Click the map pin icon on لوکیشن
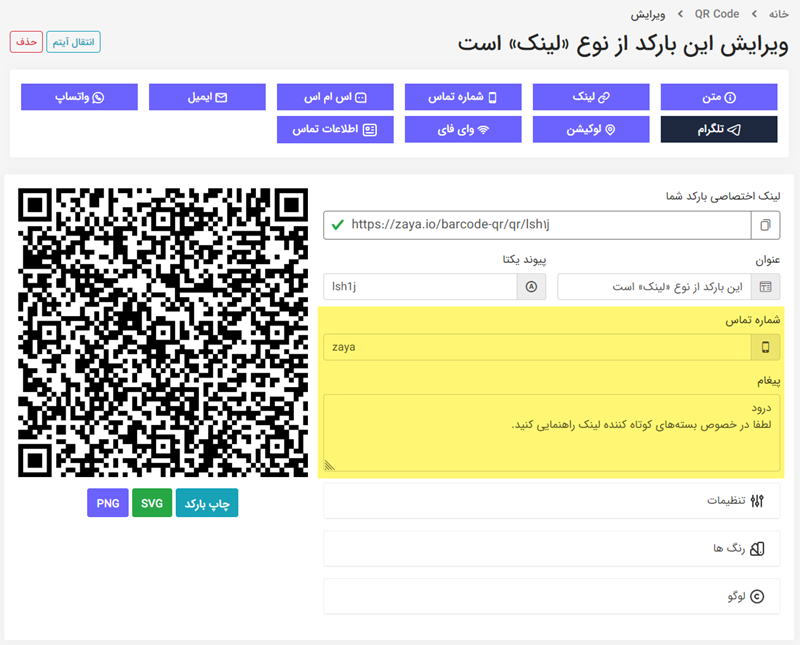800x645 pixels. pyautogui.click(x=610, y=130)
